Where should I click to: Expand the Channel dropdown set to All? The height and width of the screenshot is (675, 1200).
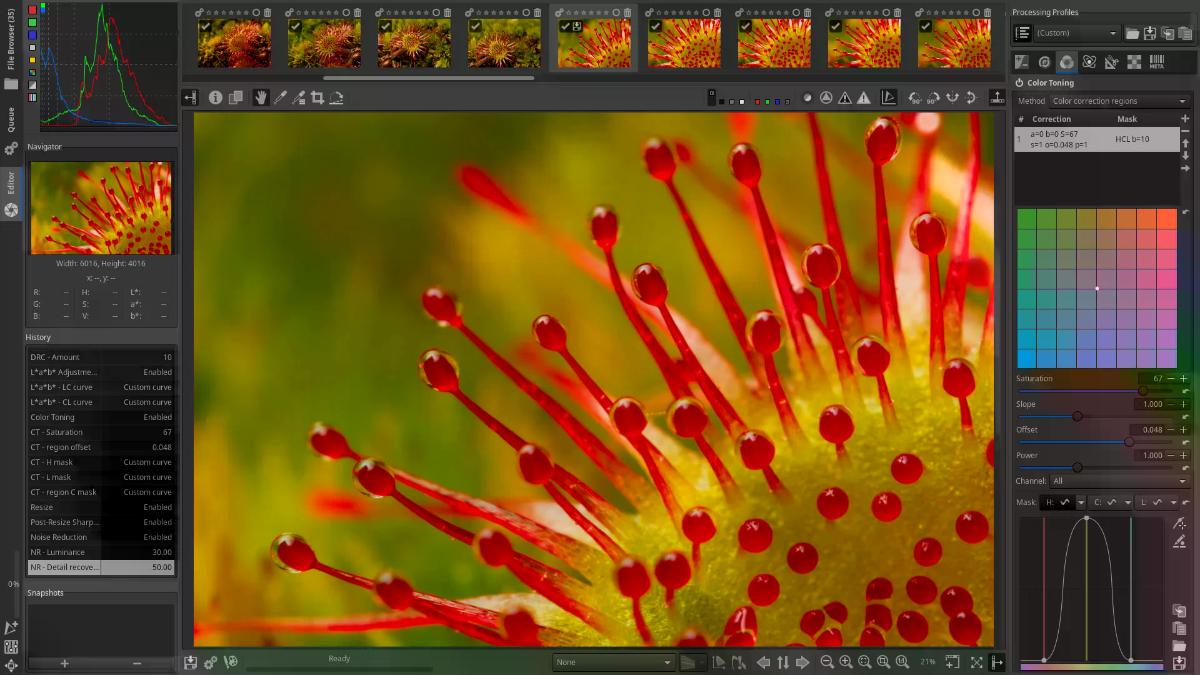point(1119,481)
